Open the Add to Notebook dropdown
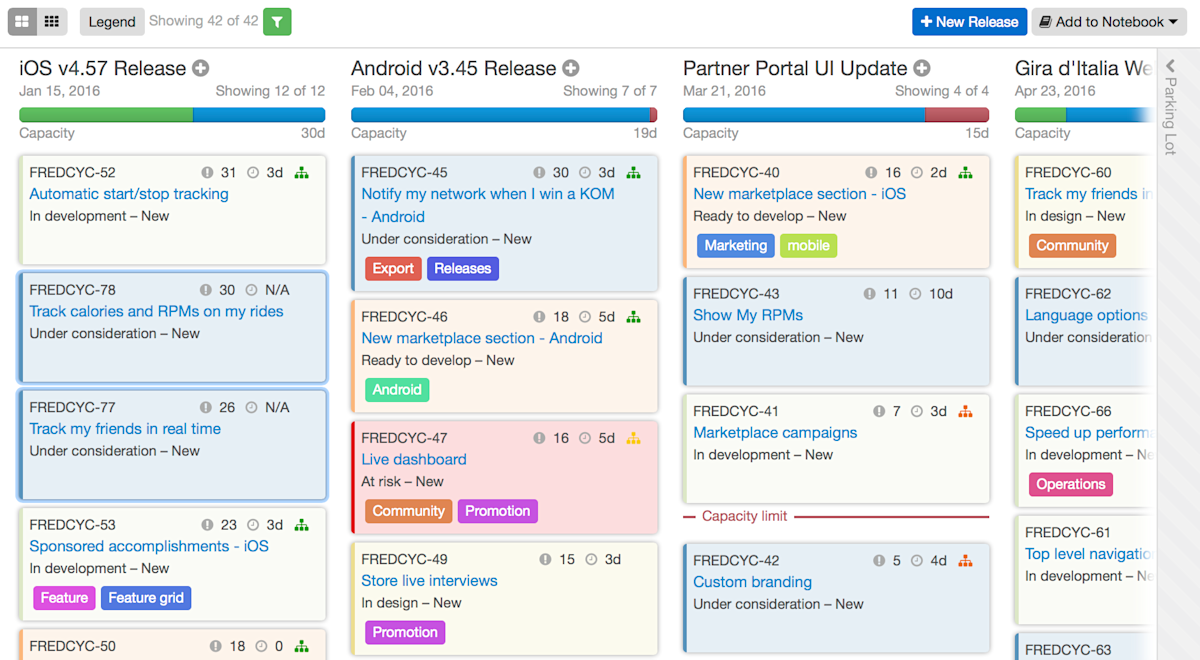 point(1108,21)
